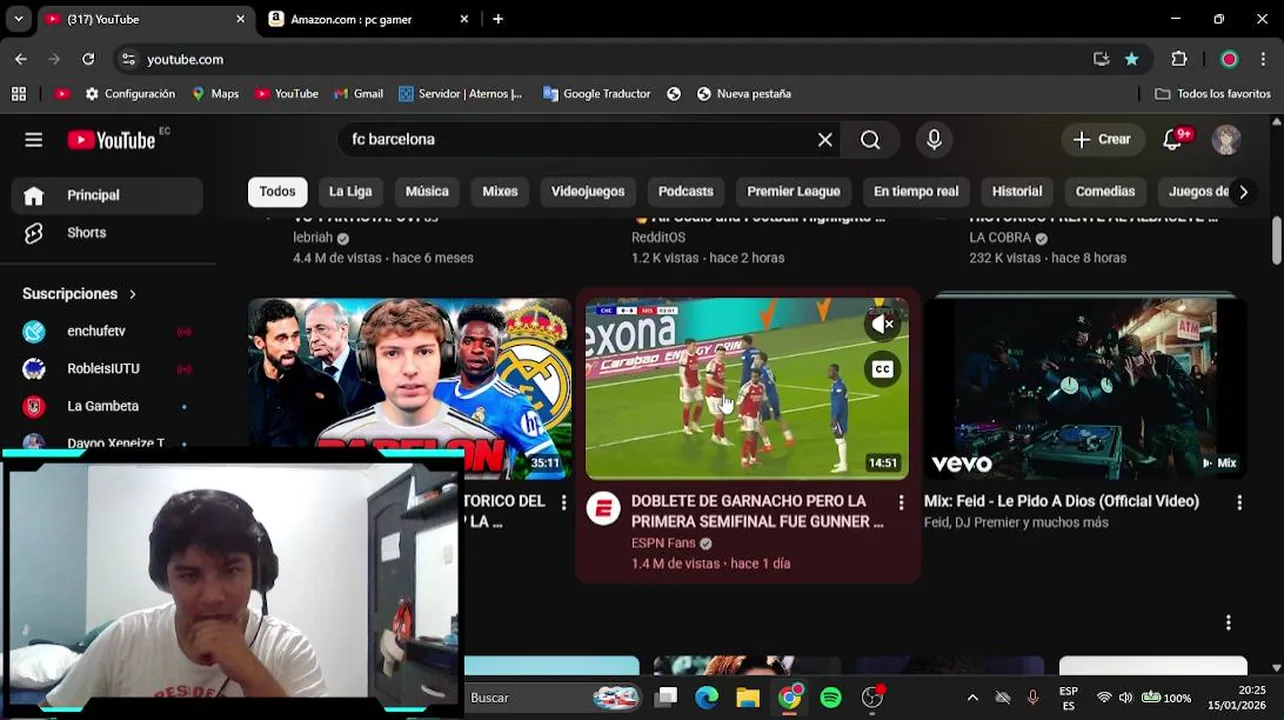Open the account avatar menu
1284x720 pixels.
[1226, 140]
